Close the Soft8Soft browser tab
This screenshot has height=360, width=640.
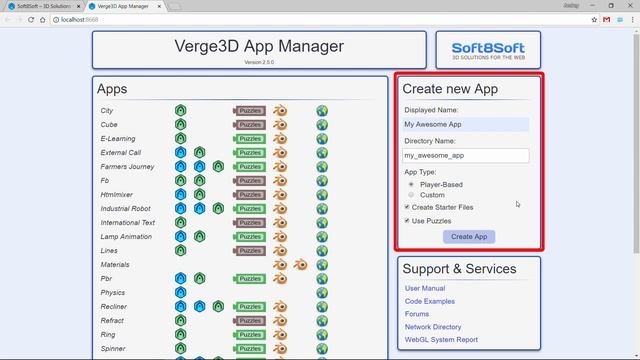pos(78,6)
